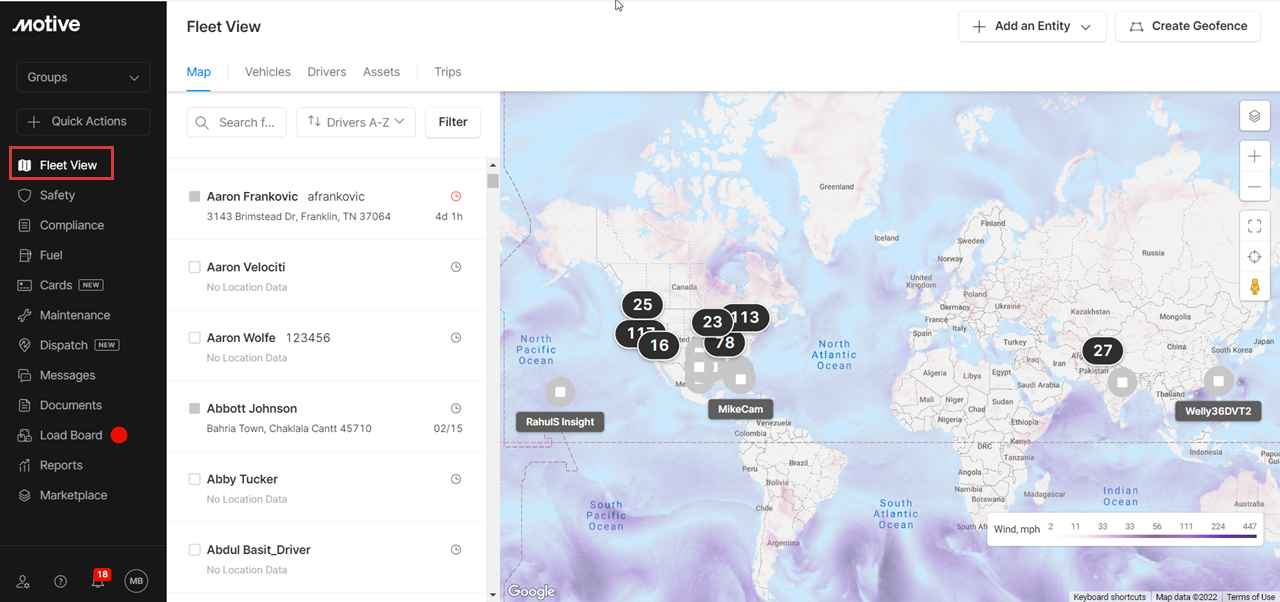Viewport: 1280px width, 602px height.
Task: Click the clock icon for Abby Tucker
Action: pos(456,479)
